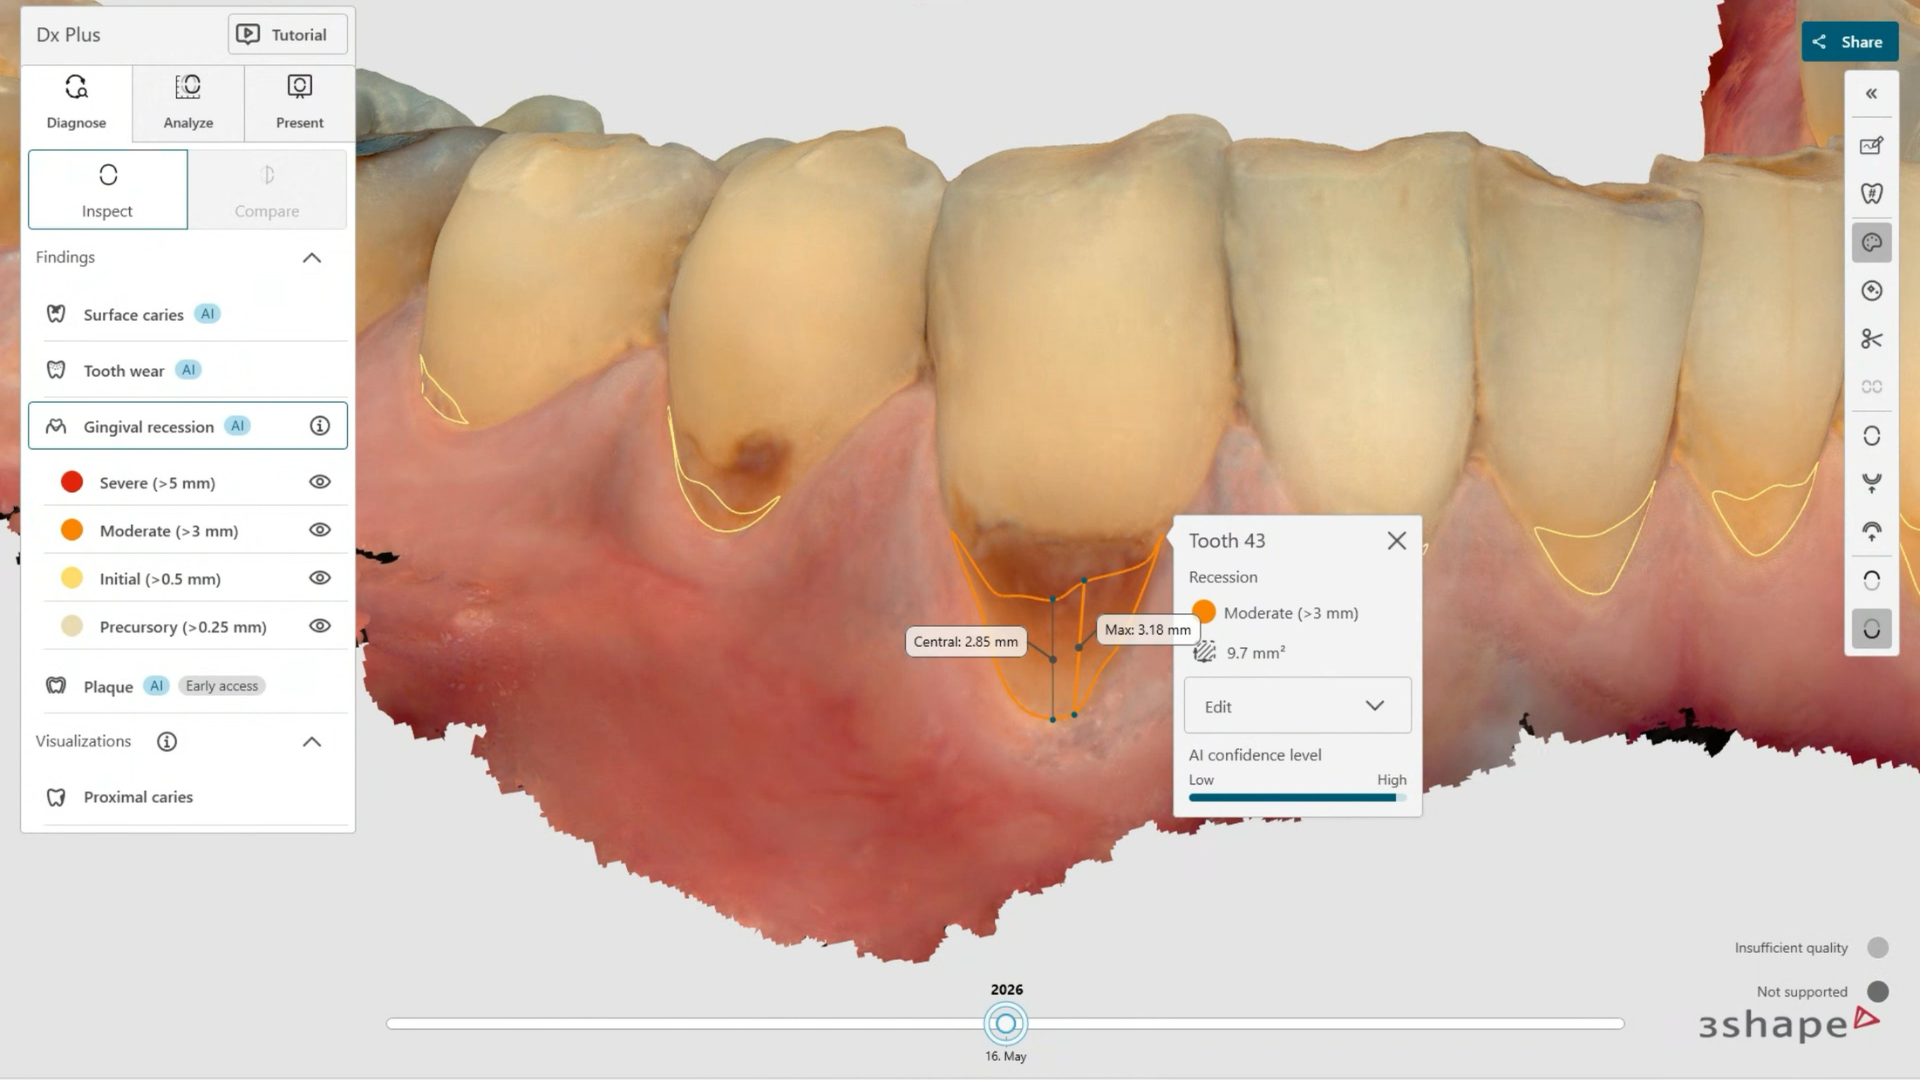Click the recession area icon beside 9.7 mm²

1205,652
